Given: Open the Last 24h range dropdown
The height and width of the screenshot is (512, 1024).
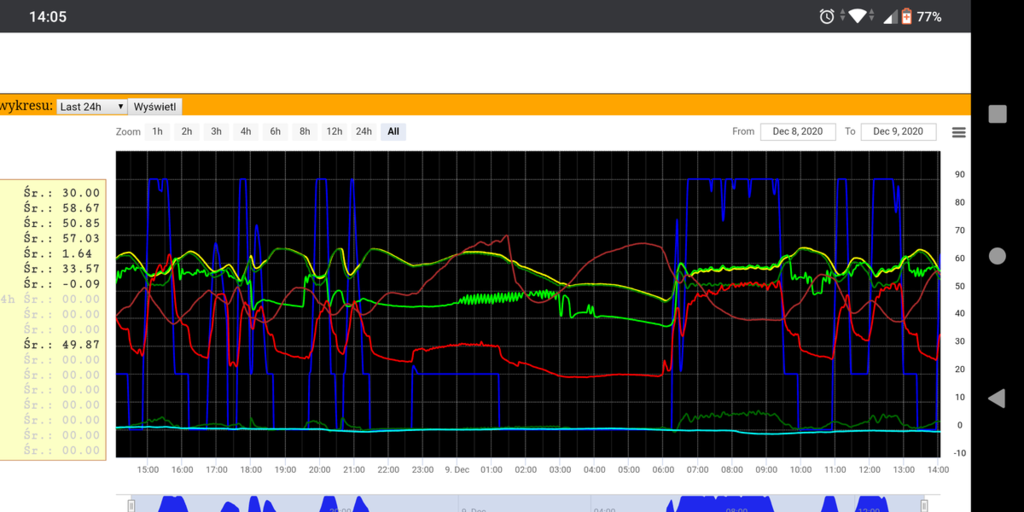Looking at the screenshot, I should pyautogui.click(x=92, y=106).
